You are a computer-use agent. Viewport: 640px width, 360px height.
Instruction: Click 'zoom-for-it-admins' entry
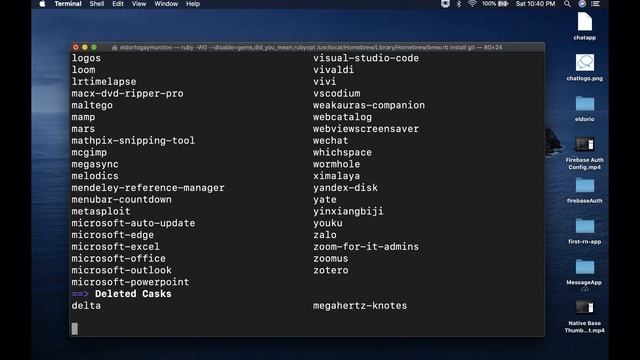[x=366, y=247]
